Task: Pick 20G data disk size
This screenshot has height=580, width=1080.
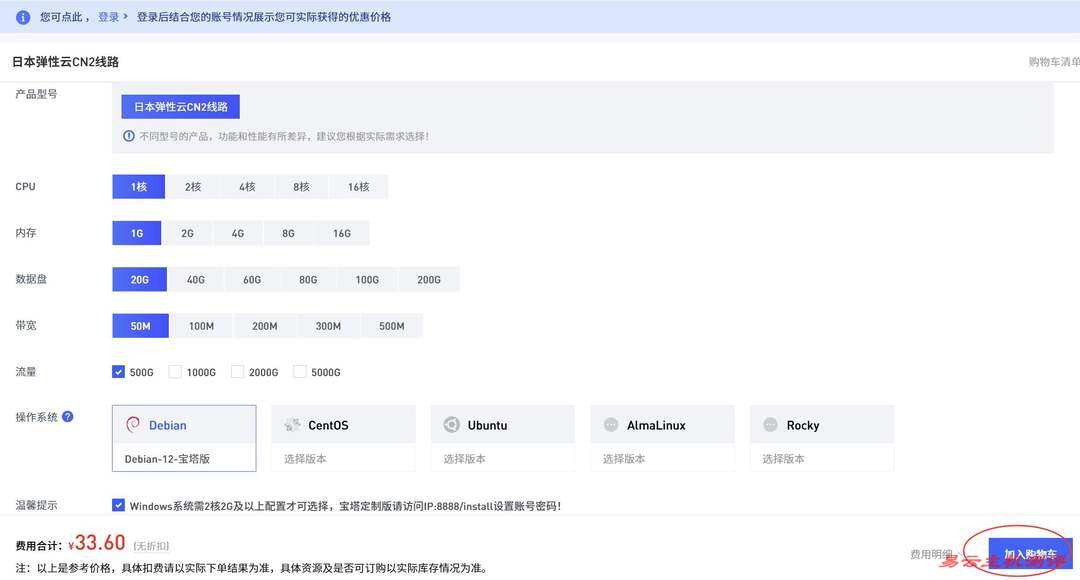Action: click(140, 279)
